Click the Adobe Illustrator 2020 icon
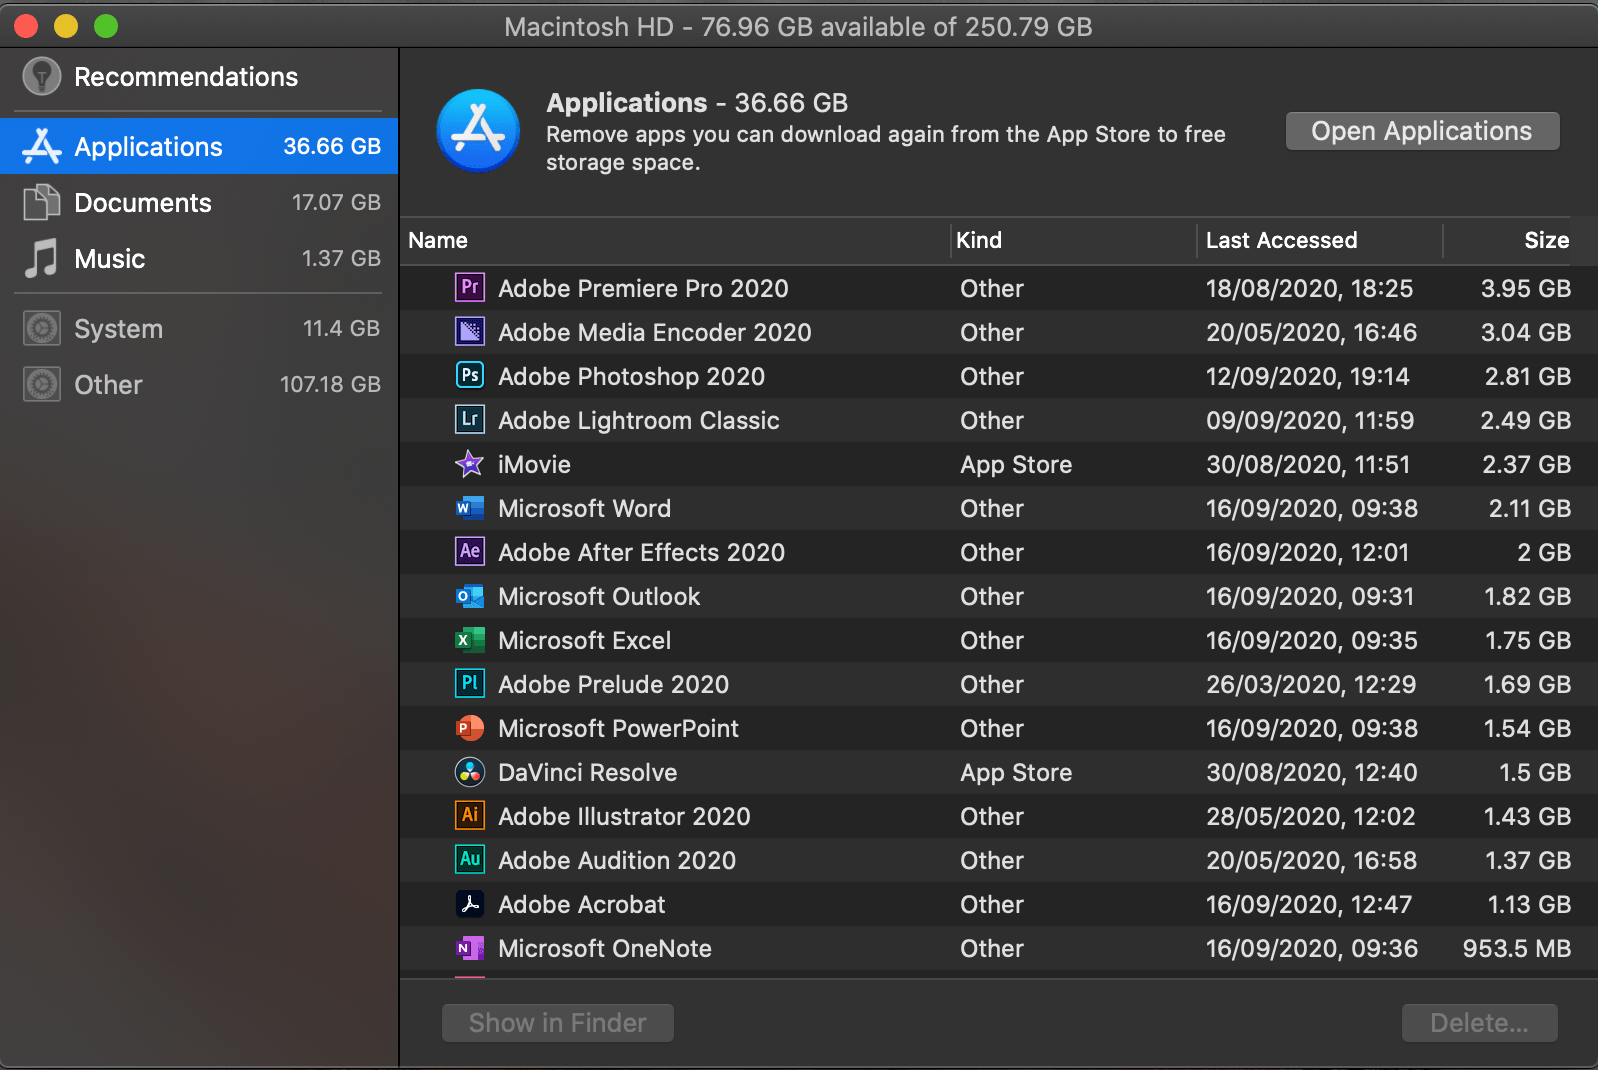Viewport: 1598px width, 1070px height. [x=470, y=816]
